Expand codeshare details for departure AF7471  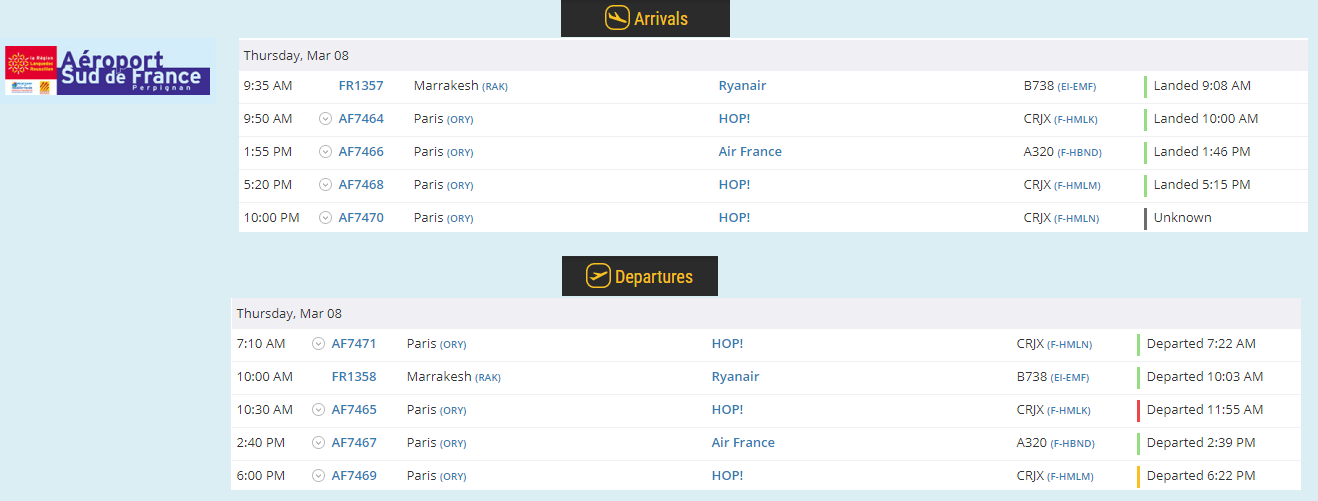tap(318, 344)
